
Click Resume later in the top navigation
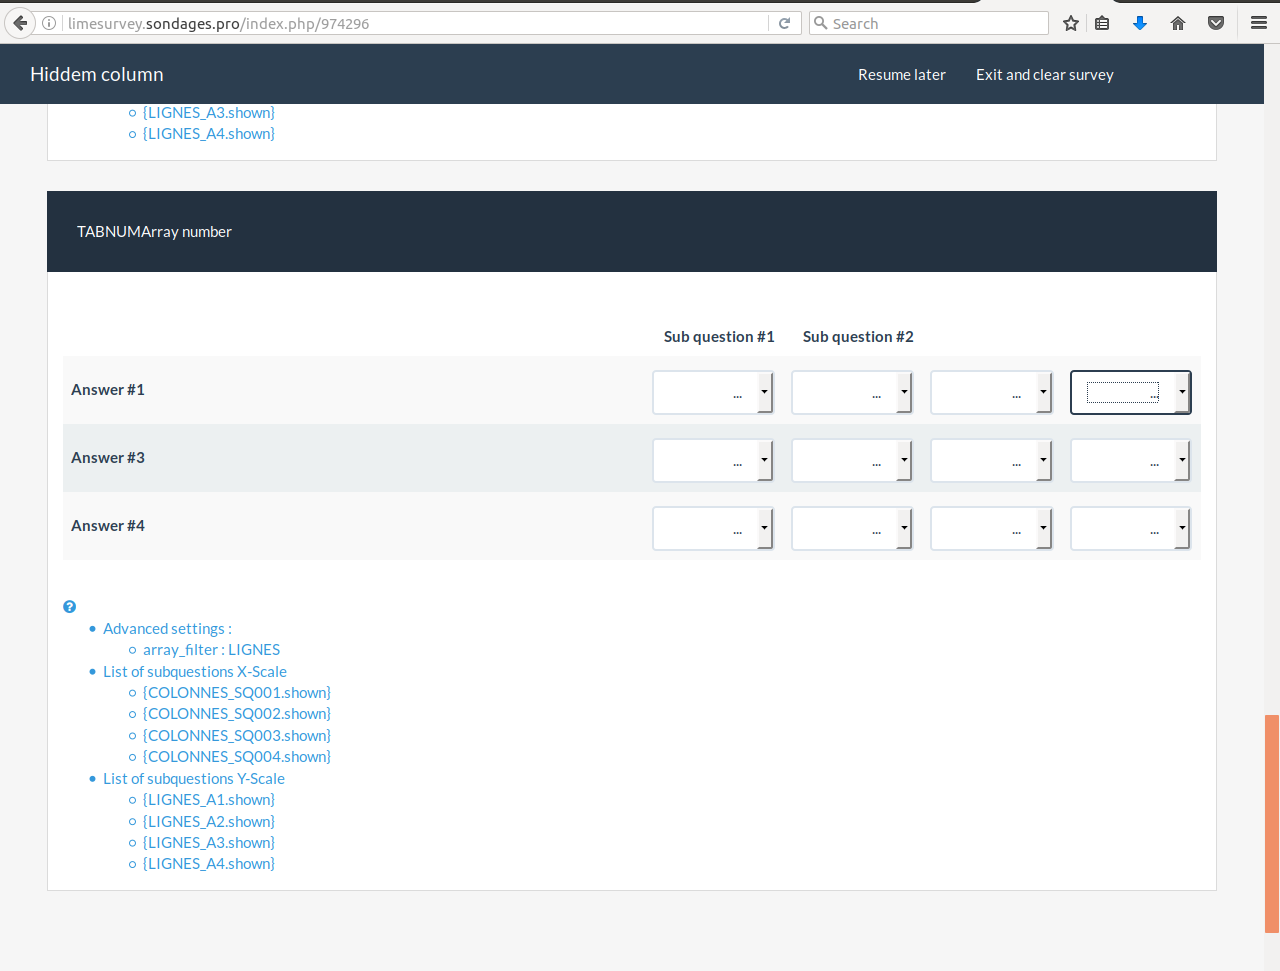901,75
